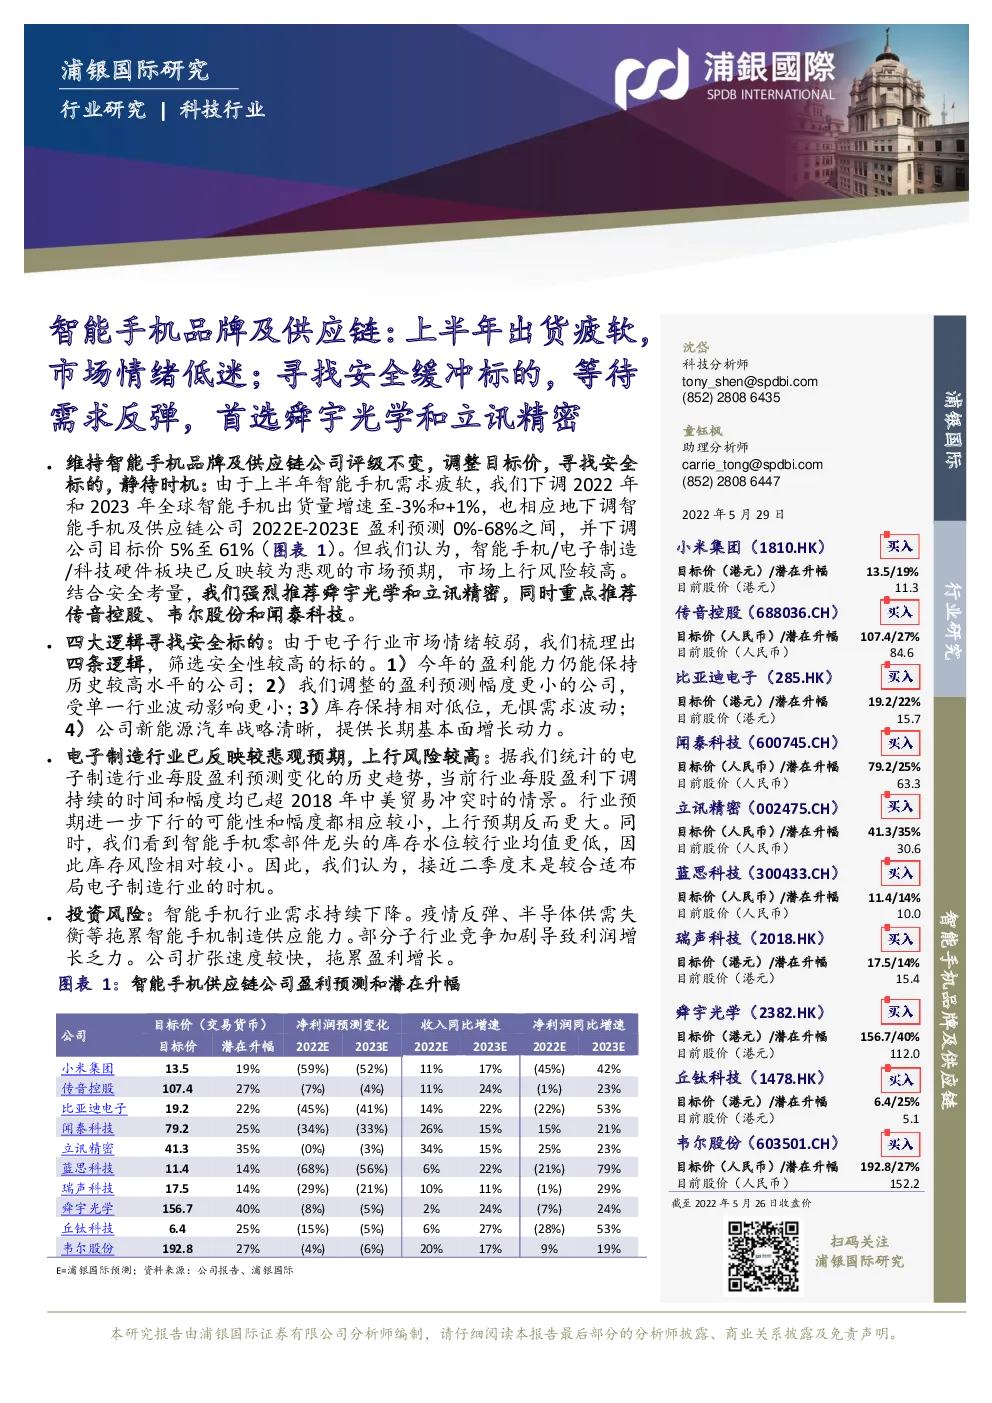Click the table source note starting with E=浦银国际预测
992x1403 pixels.
(x=175, y=1271)
